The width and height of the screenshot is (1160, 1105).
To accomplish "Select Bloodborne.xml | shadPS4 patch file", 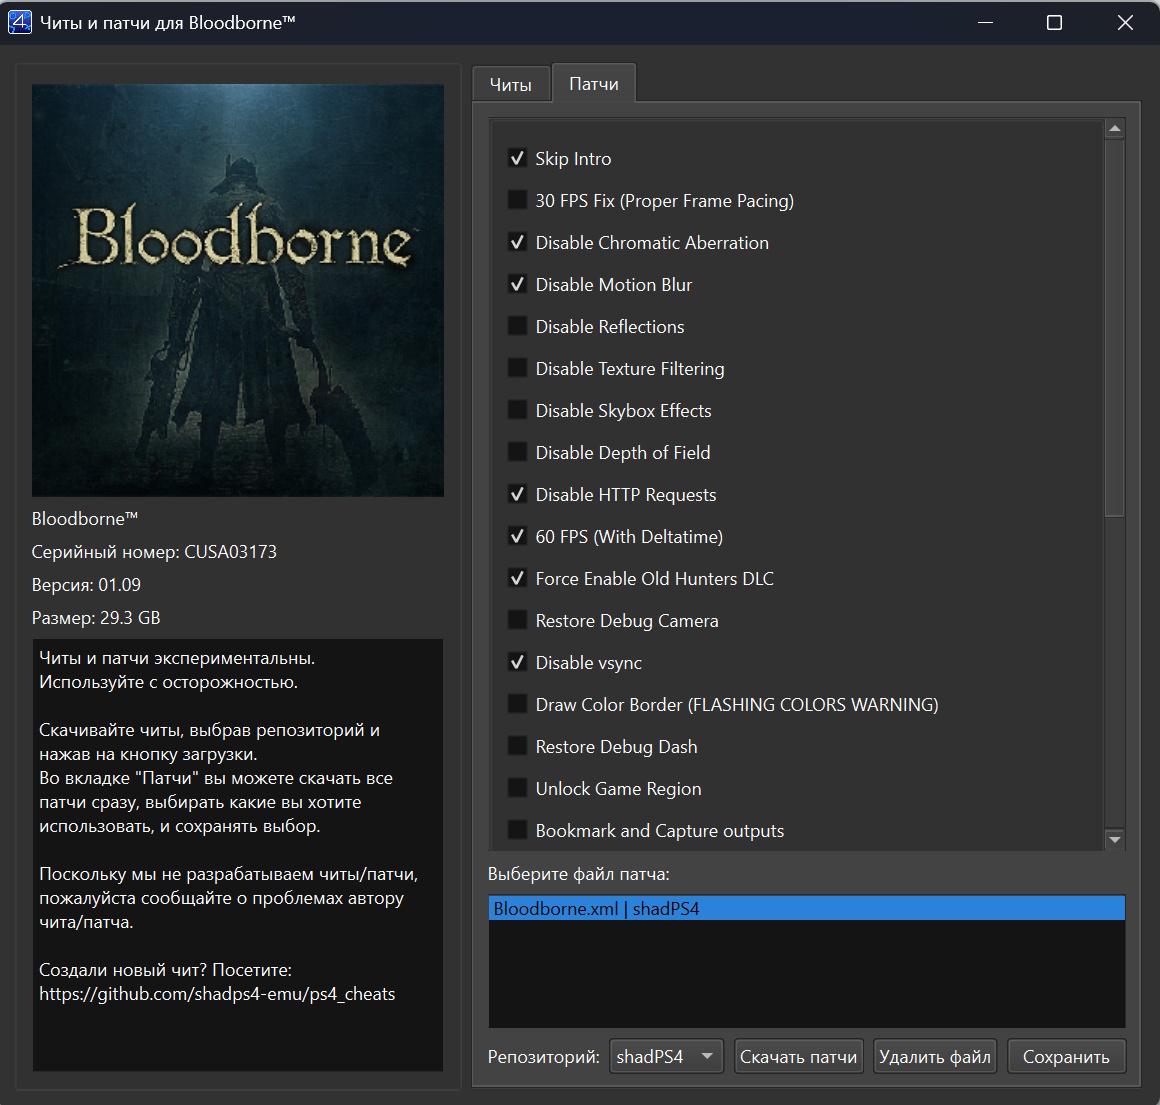I will coord(806,908).
